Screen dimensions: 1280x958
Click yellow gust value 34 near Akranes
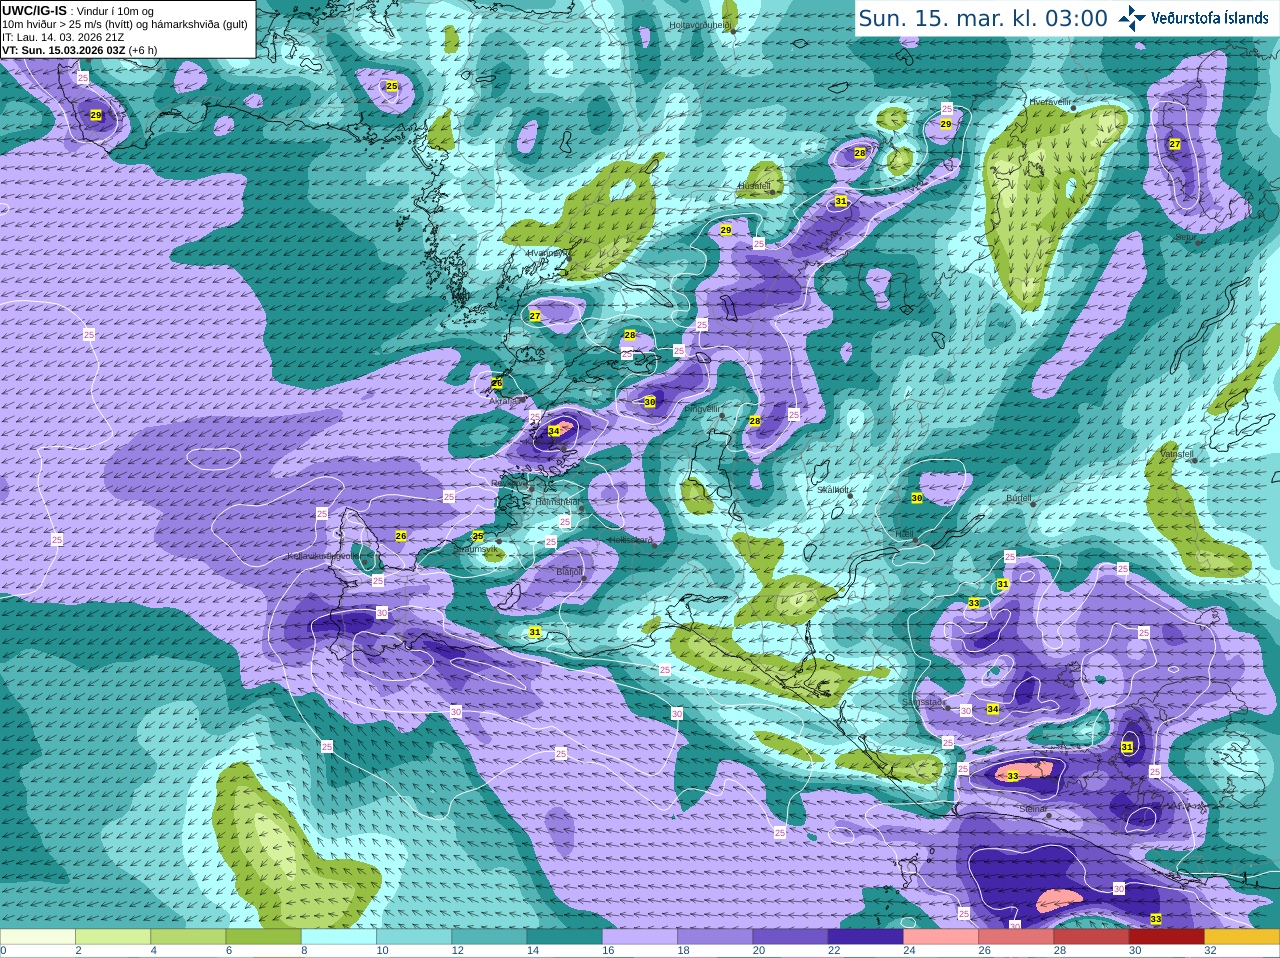(554, 431)
